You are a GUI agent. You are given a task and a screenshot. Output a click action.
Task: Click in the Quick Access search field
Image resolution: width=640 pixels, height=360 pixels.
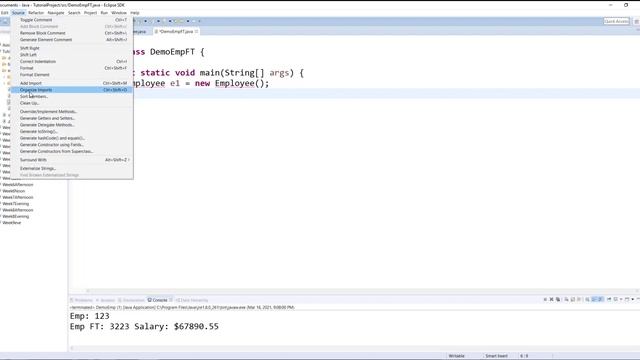click(616, 21)
